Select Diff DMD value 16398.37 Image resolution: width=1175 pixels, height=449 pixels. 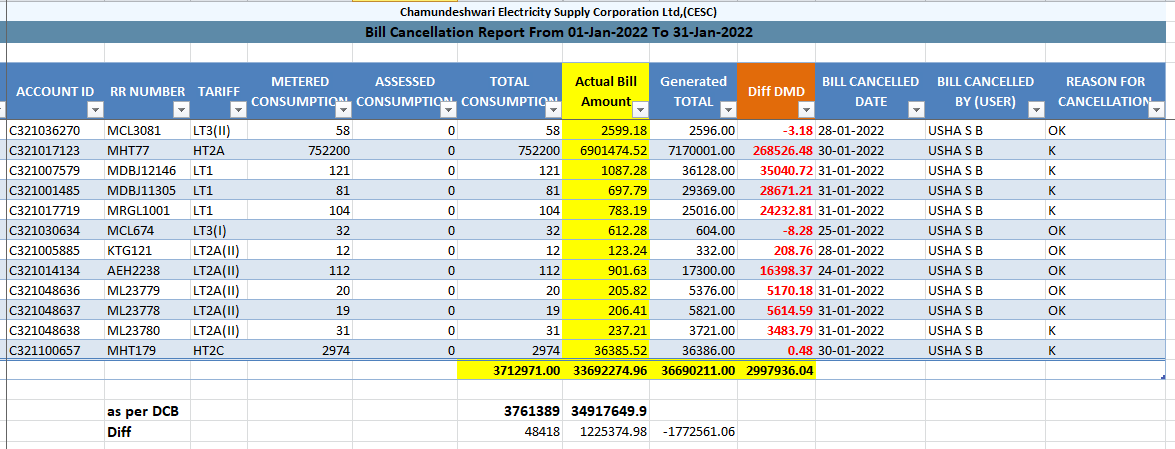point(776,270)
